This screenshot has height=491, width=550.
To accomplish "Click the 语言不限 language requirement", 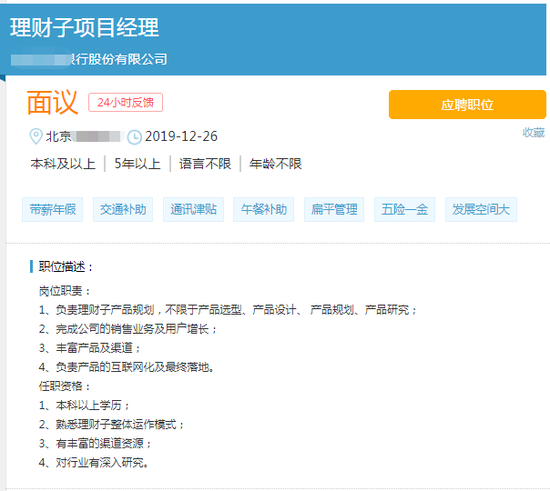I will click(x=205, y=164).
